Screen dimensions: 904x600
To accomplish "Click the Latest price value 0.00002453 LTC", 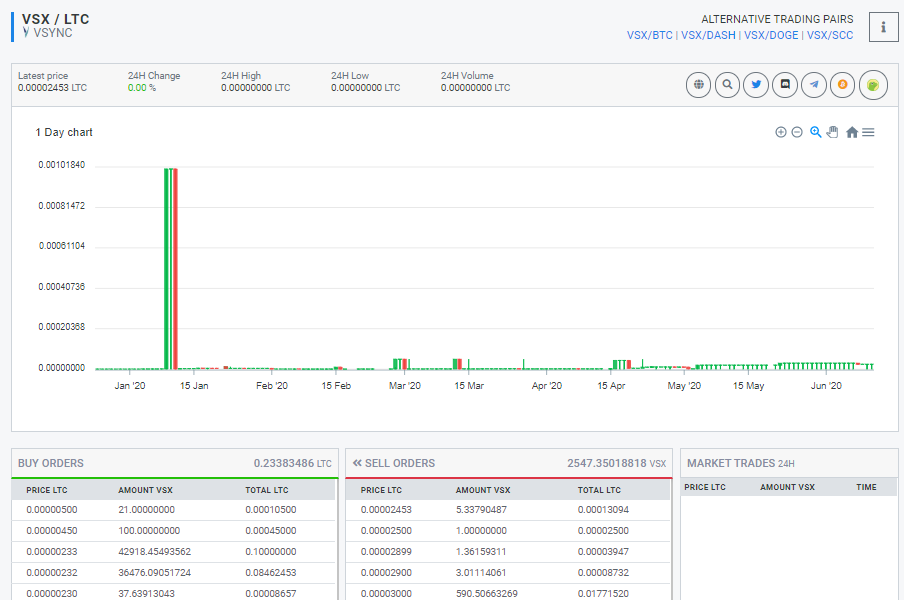I will click(52, 88).
